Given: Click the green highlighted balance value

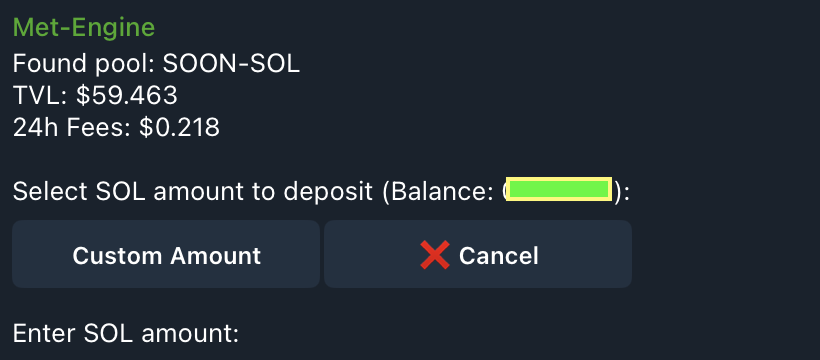Looking at the screenshot, I should pyautogui.click(x=559, y=189).
